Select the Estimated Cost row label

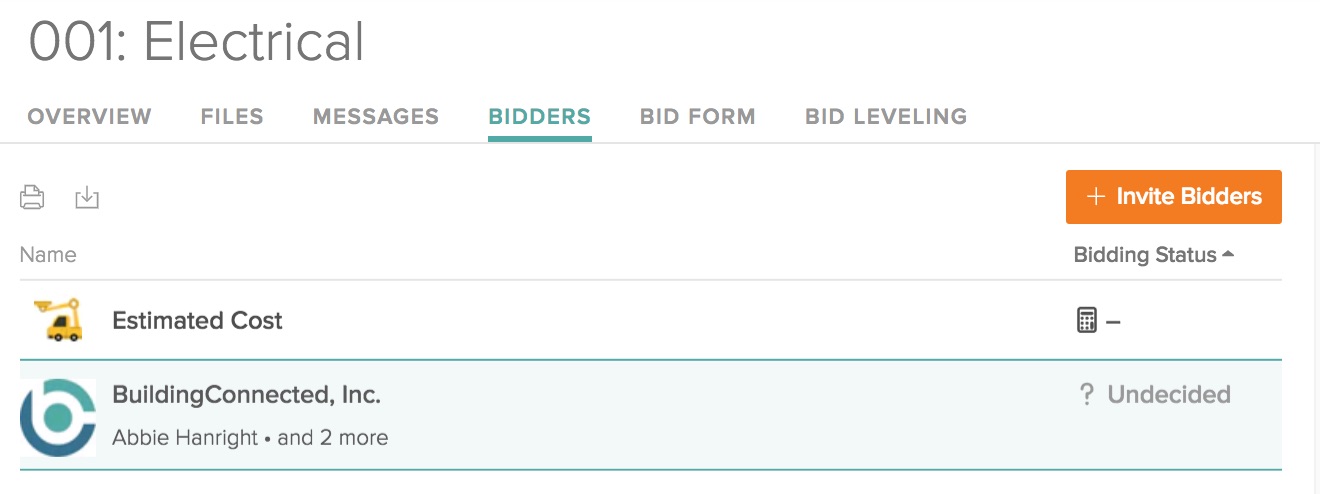197,321
